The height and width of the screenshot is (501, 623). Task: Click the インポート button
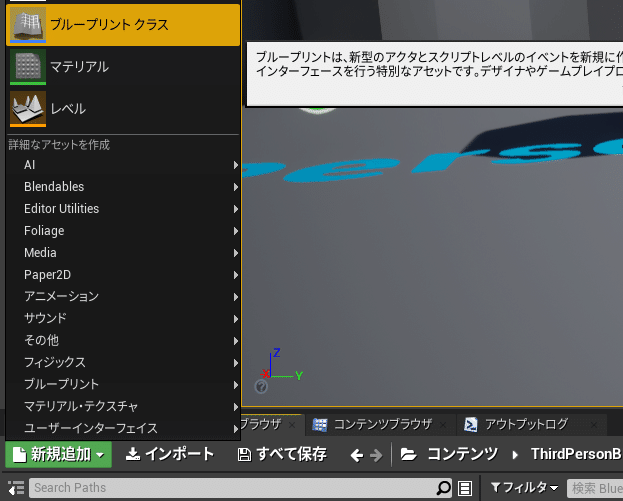pyautogui.click(x=170, y=455)
